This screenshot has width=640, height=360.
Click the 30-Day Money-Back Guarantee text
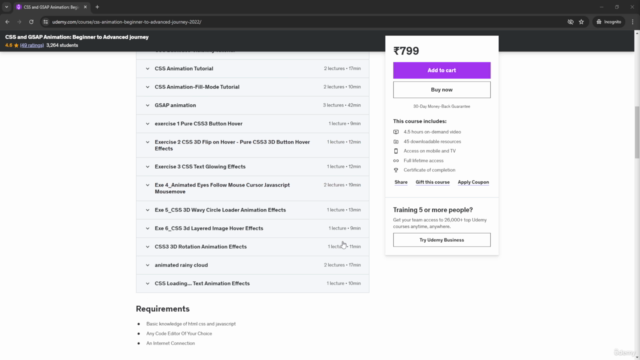(442, 107)
